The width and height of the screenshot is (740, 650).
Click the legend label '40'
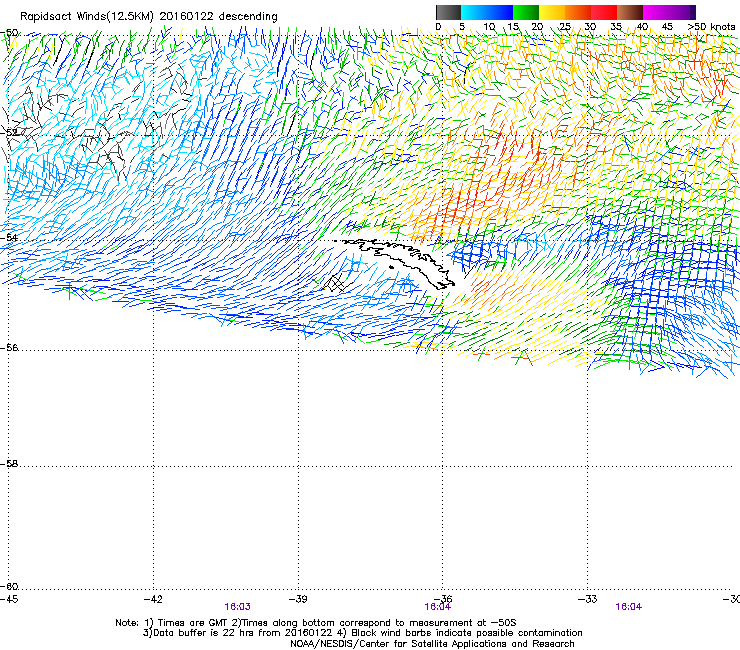coord(642,27)
